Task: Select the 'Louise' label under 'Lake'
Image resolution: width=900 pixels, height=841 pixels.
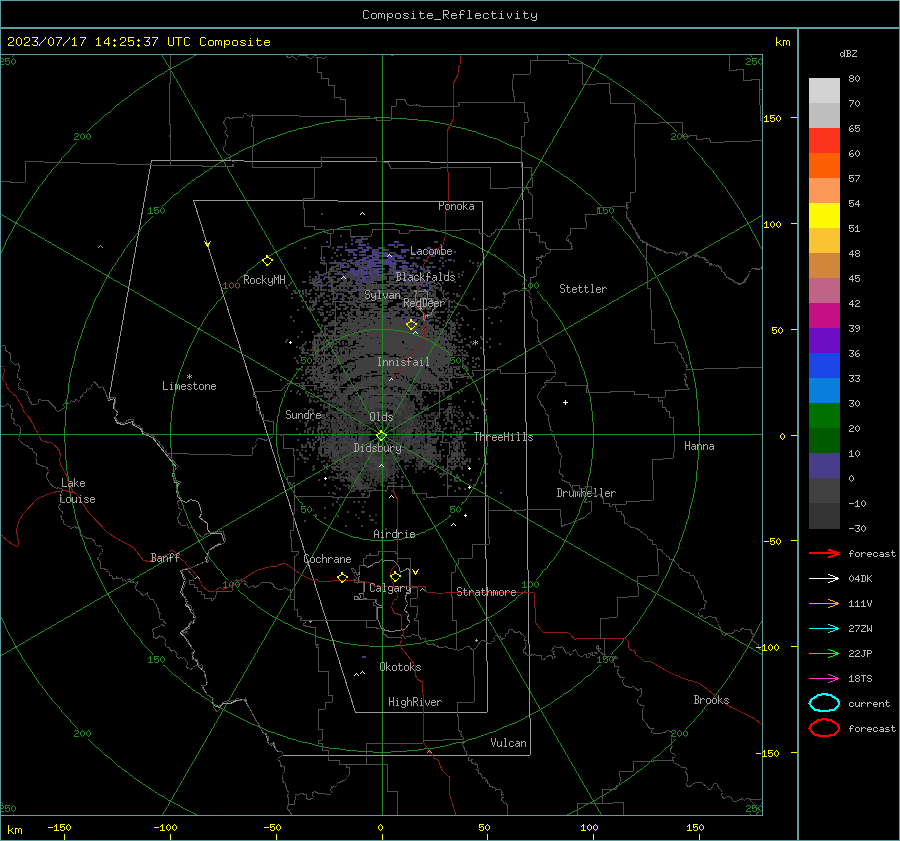Action: click(x=77, y=499)
